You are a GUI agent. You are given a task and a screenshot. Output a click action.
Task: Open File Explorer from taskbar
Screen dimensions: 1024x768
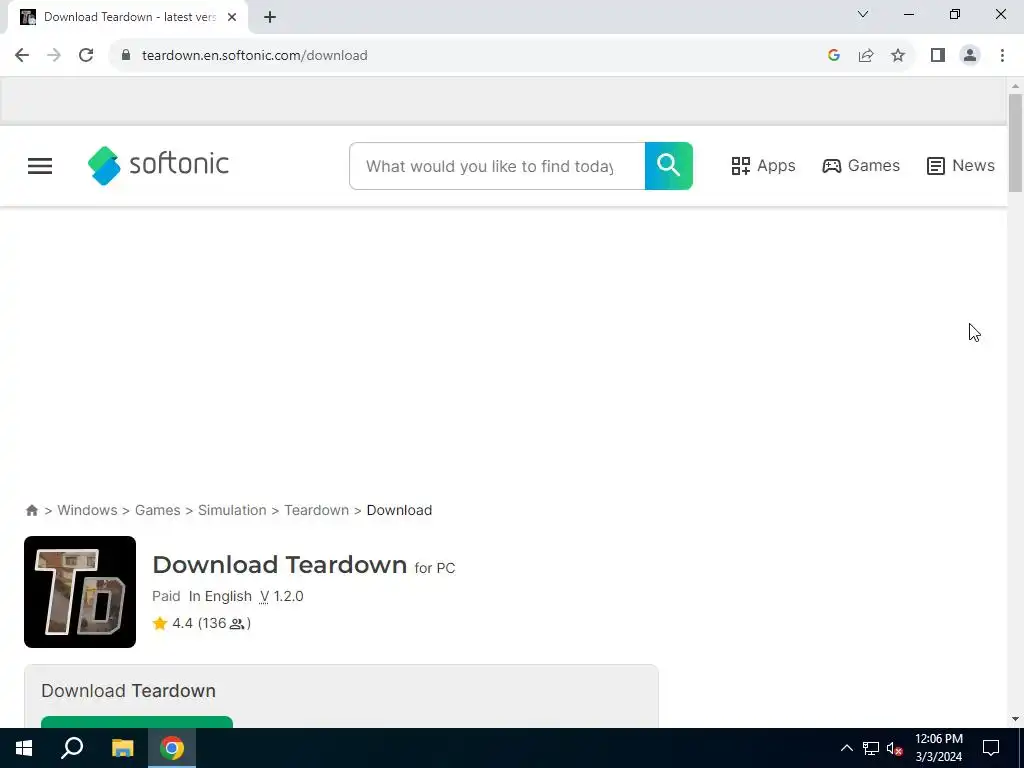tap(122, 748)
